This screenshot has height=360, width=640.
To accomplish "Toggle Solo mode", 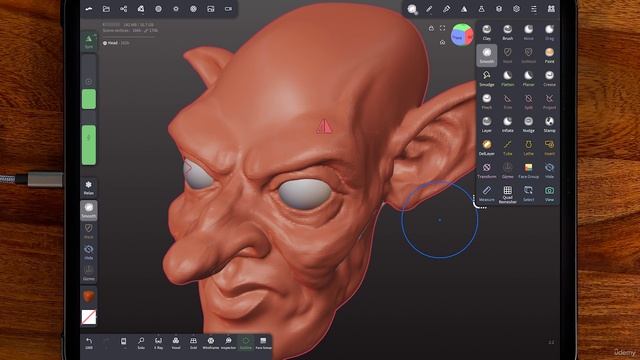I will pyautogui.click(x=141, y=343).
